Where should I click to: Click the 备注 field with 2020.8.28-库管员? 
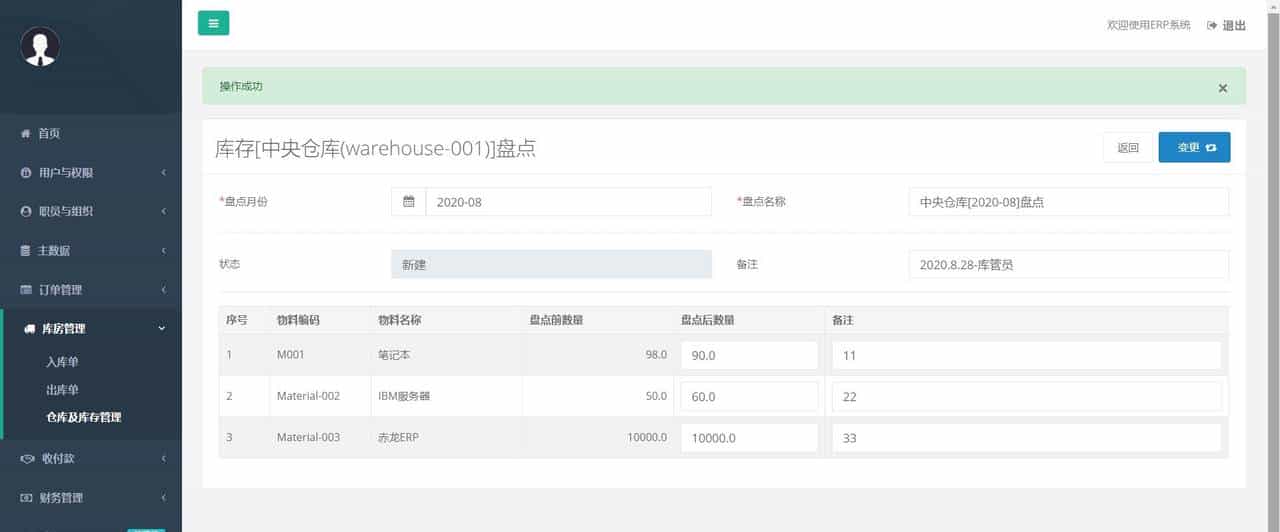point(1069,264)
